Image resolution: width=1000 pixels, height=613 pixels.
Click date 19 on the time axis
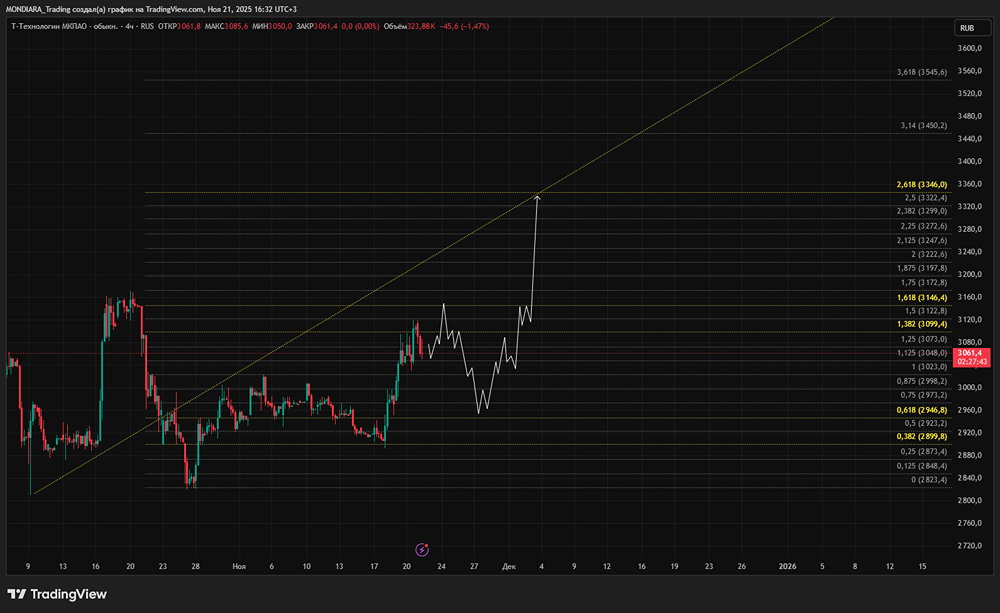pos(674,566)
